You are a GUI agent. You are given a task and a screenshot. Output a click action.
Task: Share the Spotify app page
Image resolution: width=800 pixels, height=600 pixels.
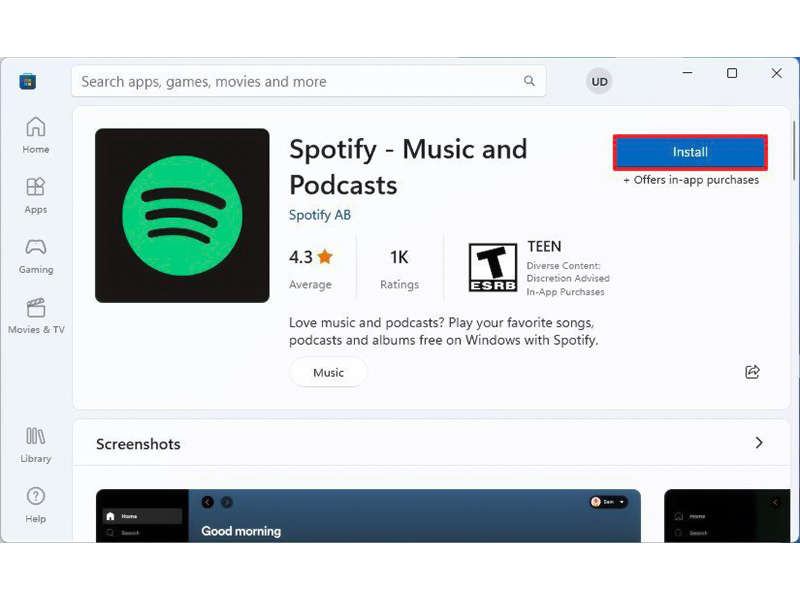[753, 372]
